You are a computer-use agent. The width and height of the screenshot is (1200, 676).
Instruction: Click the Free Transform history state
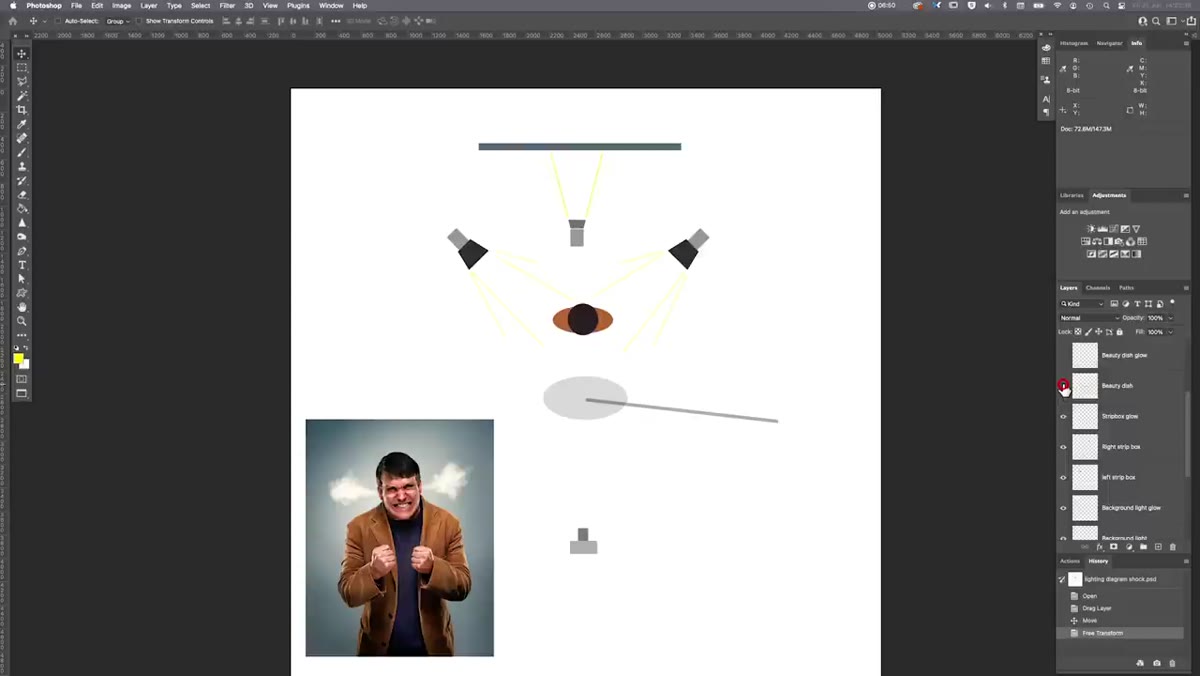coord(1120,633)
